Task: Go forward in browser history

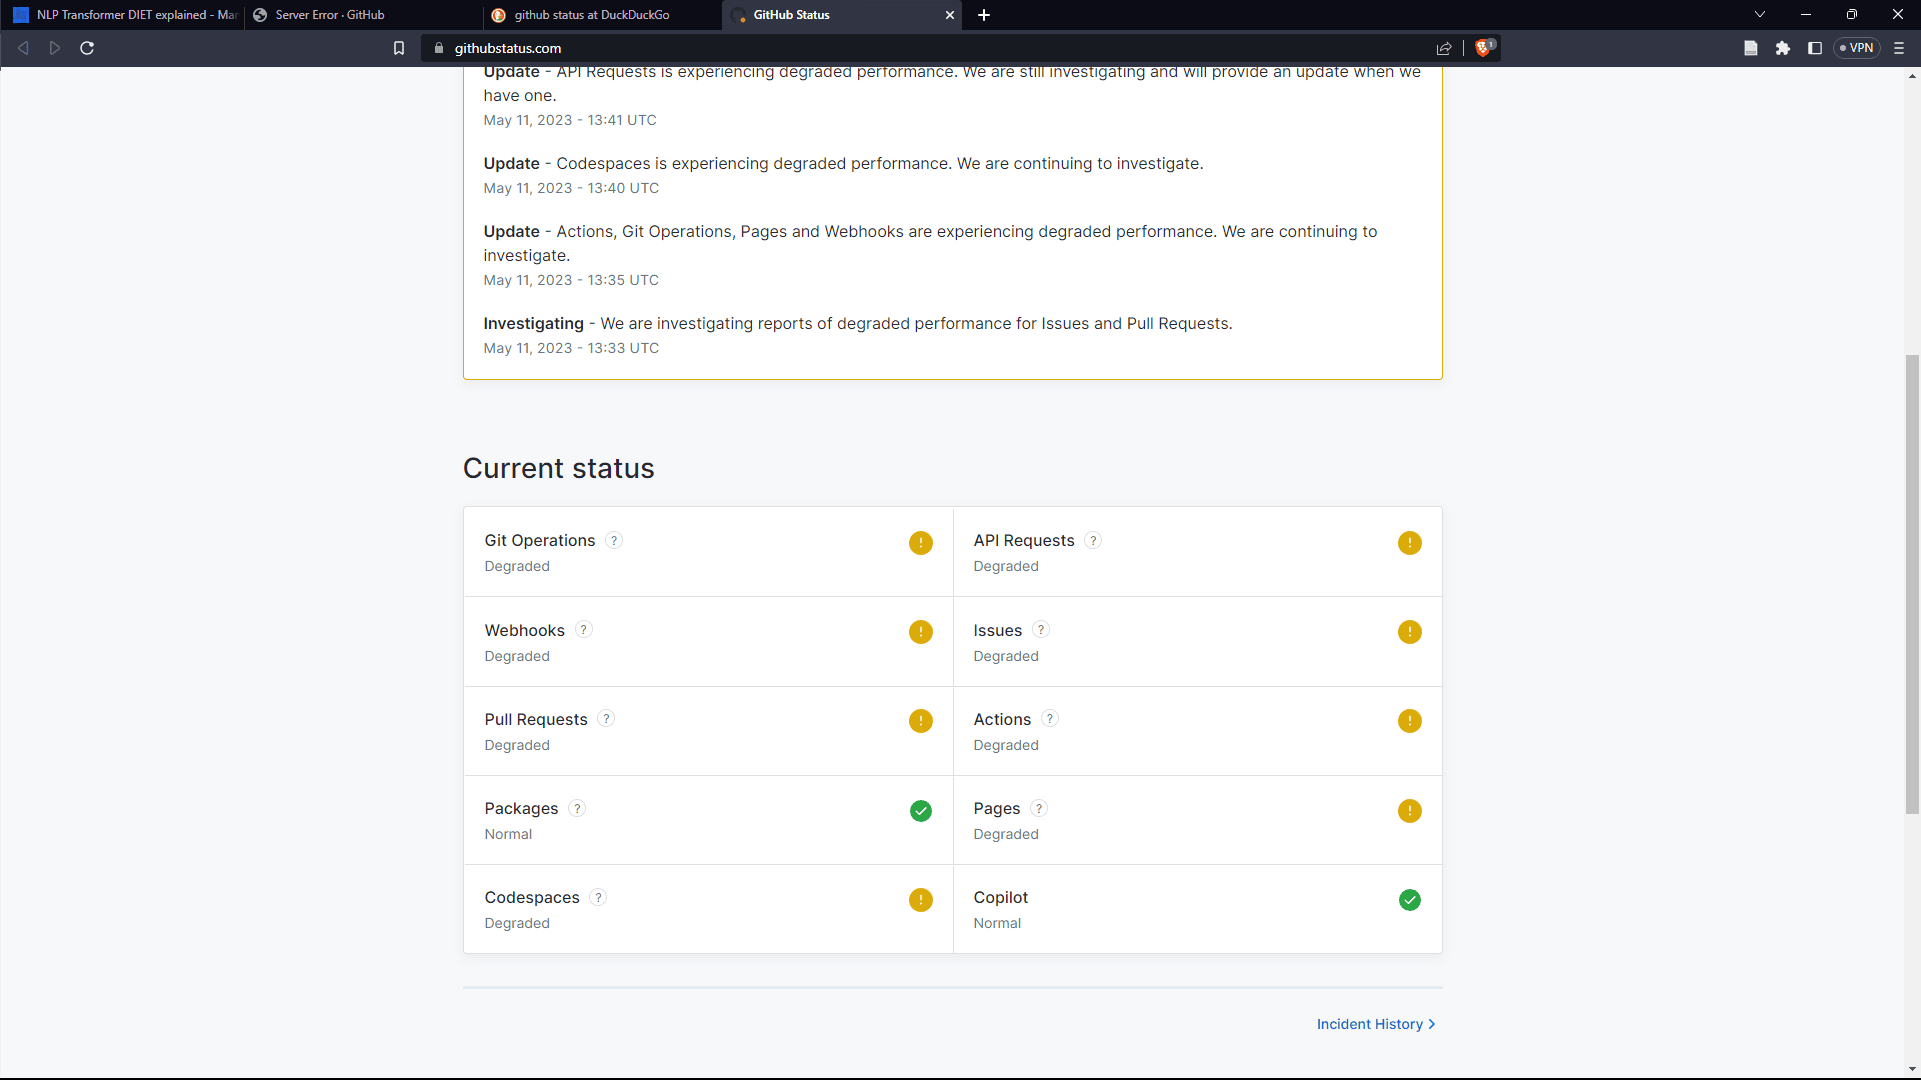Action: click(55, 48)
